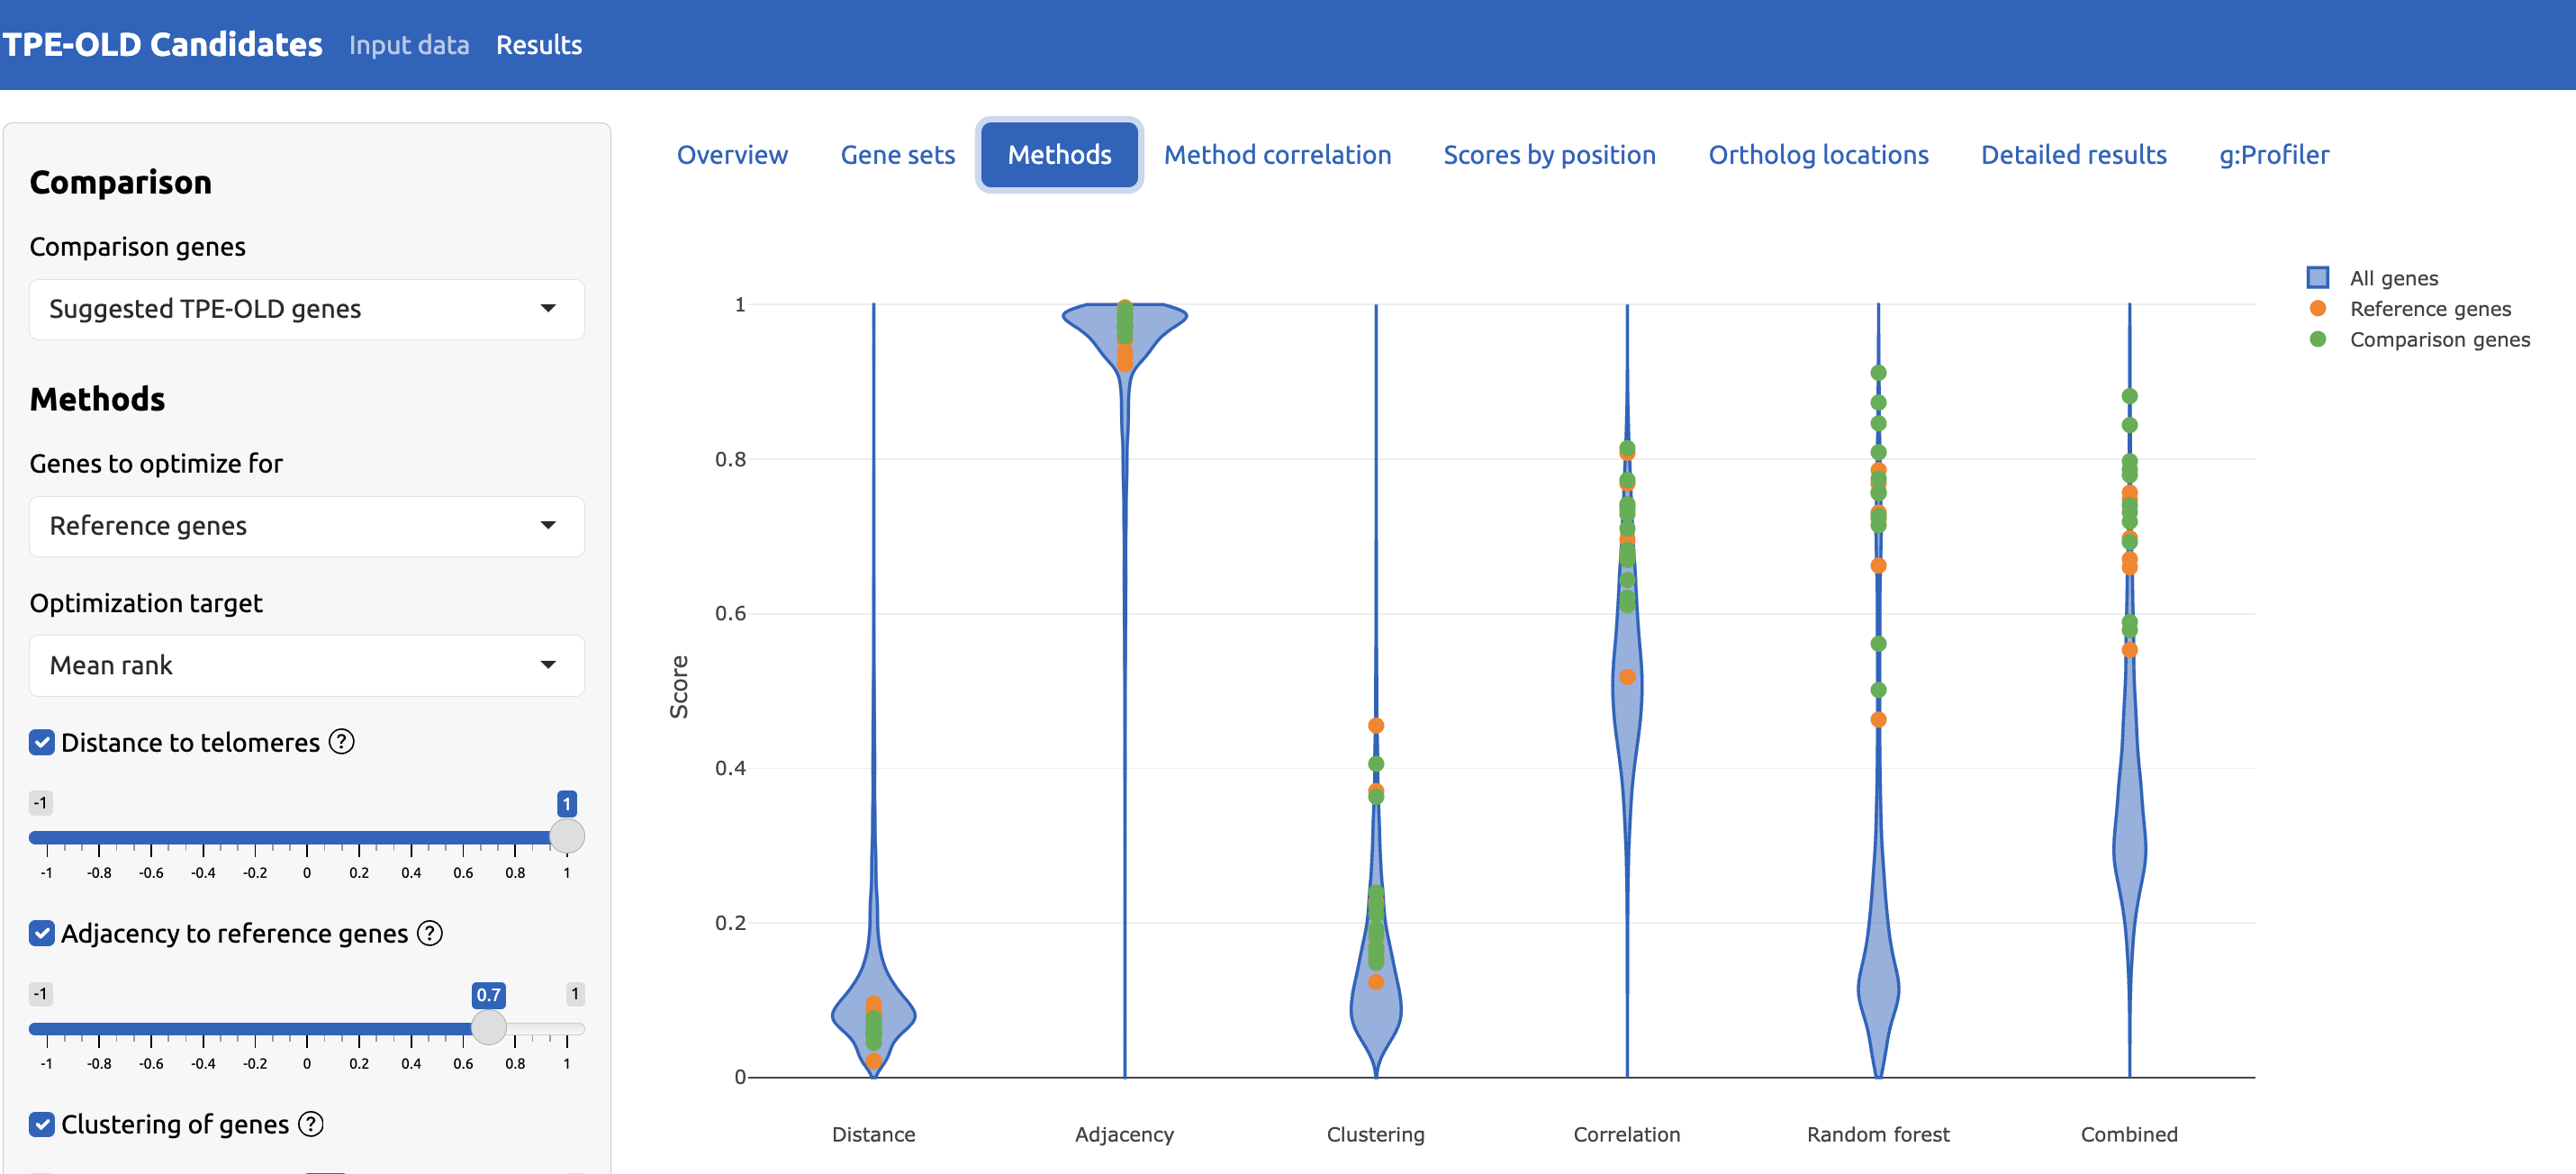Toggle All genes legend square marker

point(2318,278)
